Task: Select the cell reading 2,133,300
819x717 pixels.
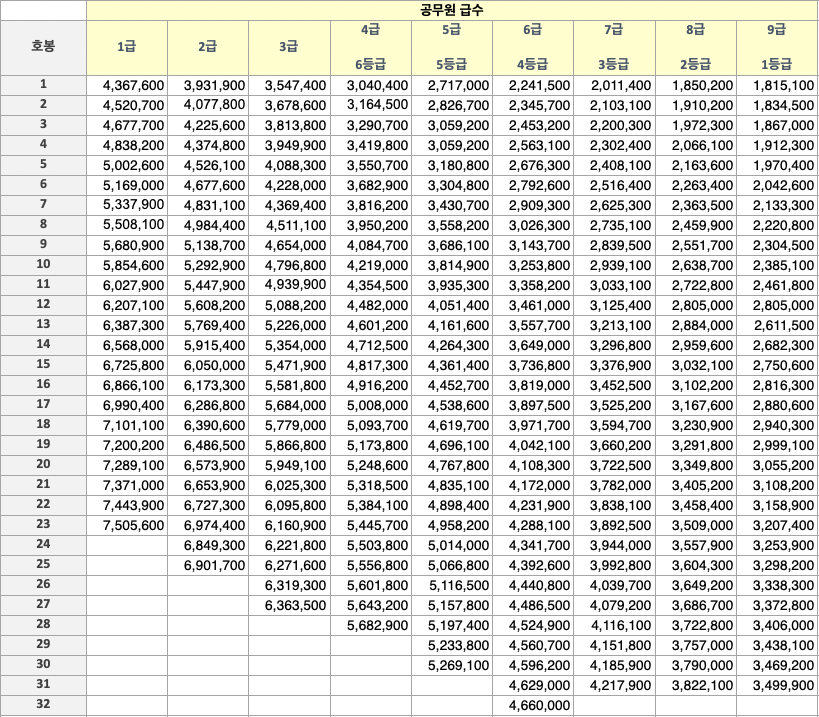Action: (x=777, y=205)
